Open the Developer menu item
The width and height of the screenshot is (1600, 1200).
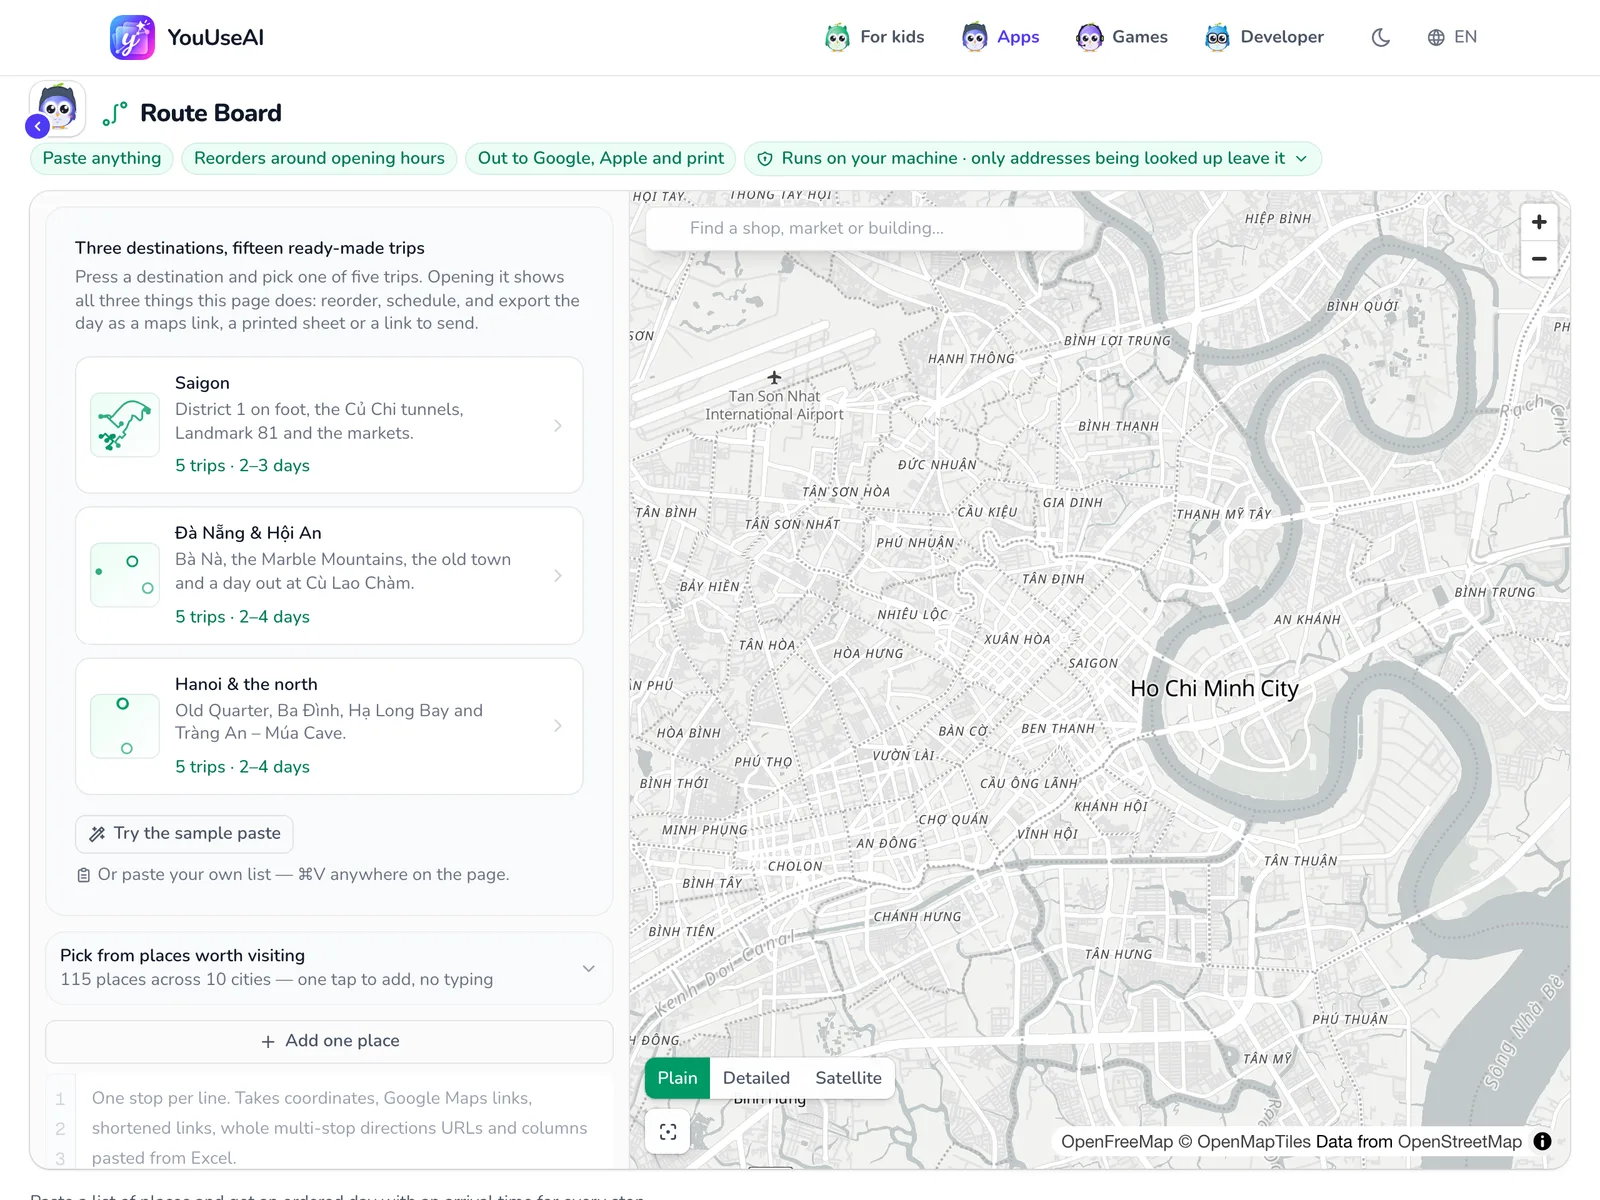(x=1264, y=37)
